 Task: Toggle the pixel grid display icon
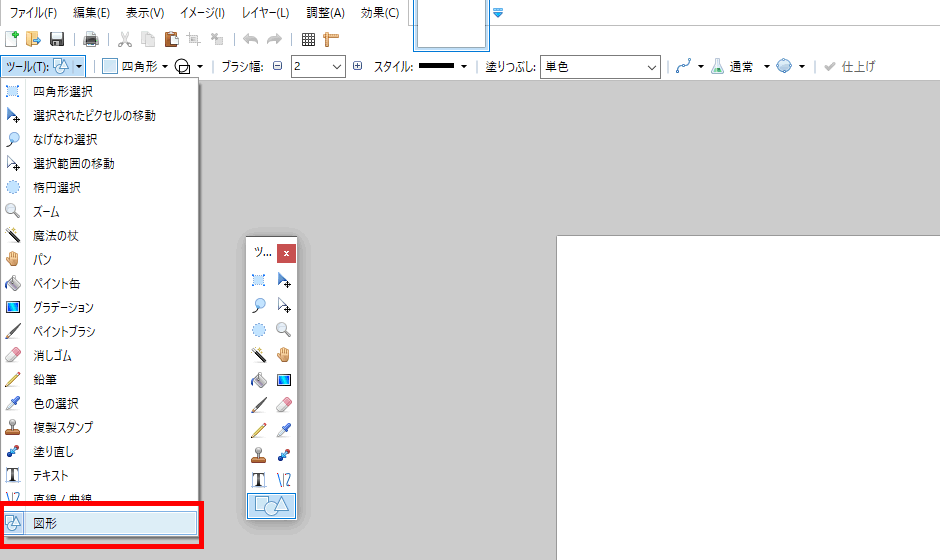click(x=308, y=40)
